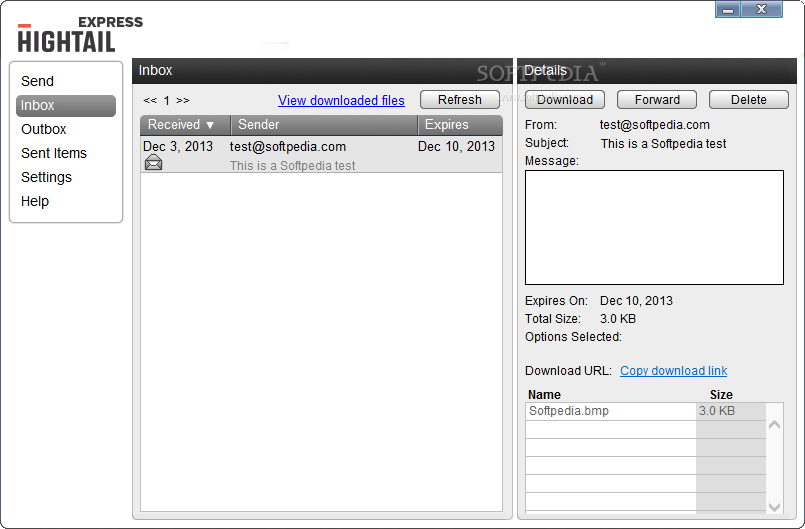Select page number 1
This screenshot has height=529, width=805.
point(166,101)
